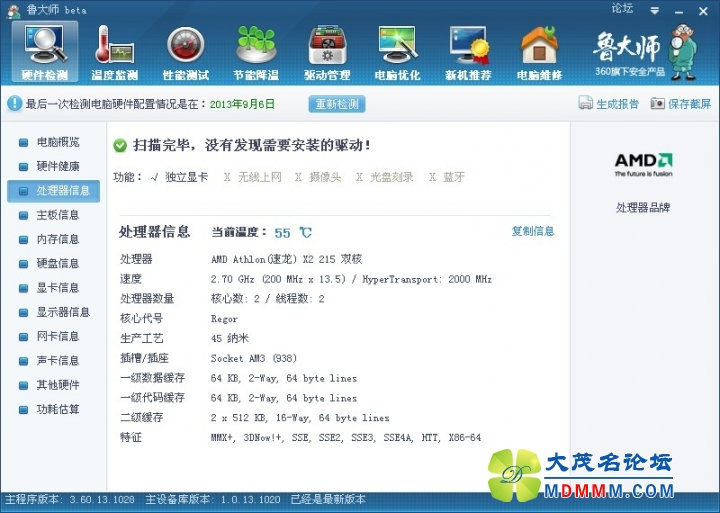Click the 蓝牙 feature label
This screenshot has width=720, height=513.
(x=454, y=177)
